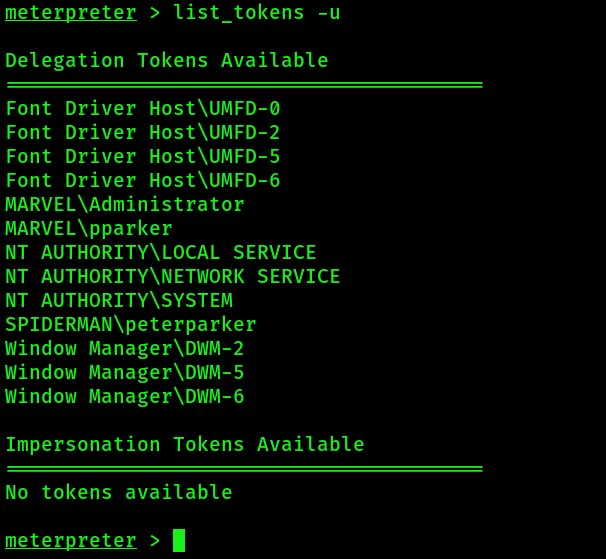
Task: Click the MARVEL\Administrator token entry
Action: 125,205
